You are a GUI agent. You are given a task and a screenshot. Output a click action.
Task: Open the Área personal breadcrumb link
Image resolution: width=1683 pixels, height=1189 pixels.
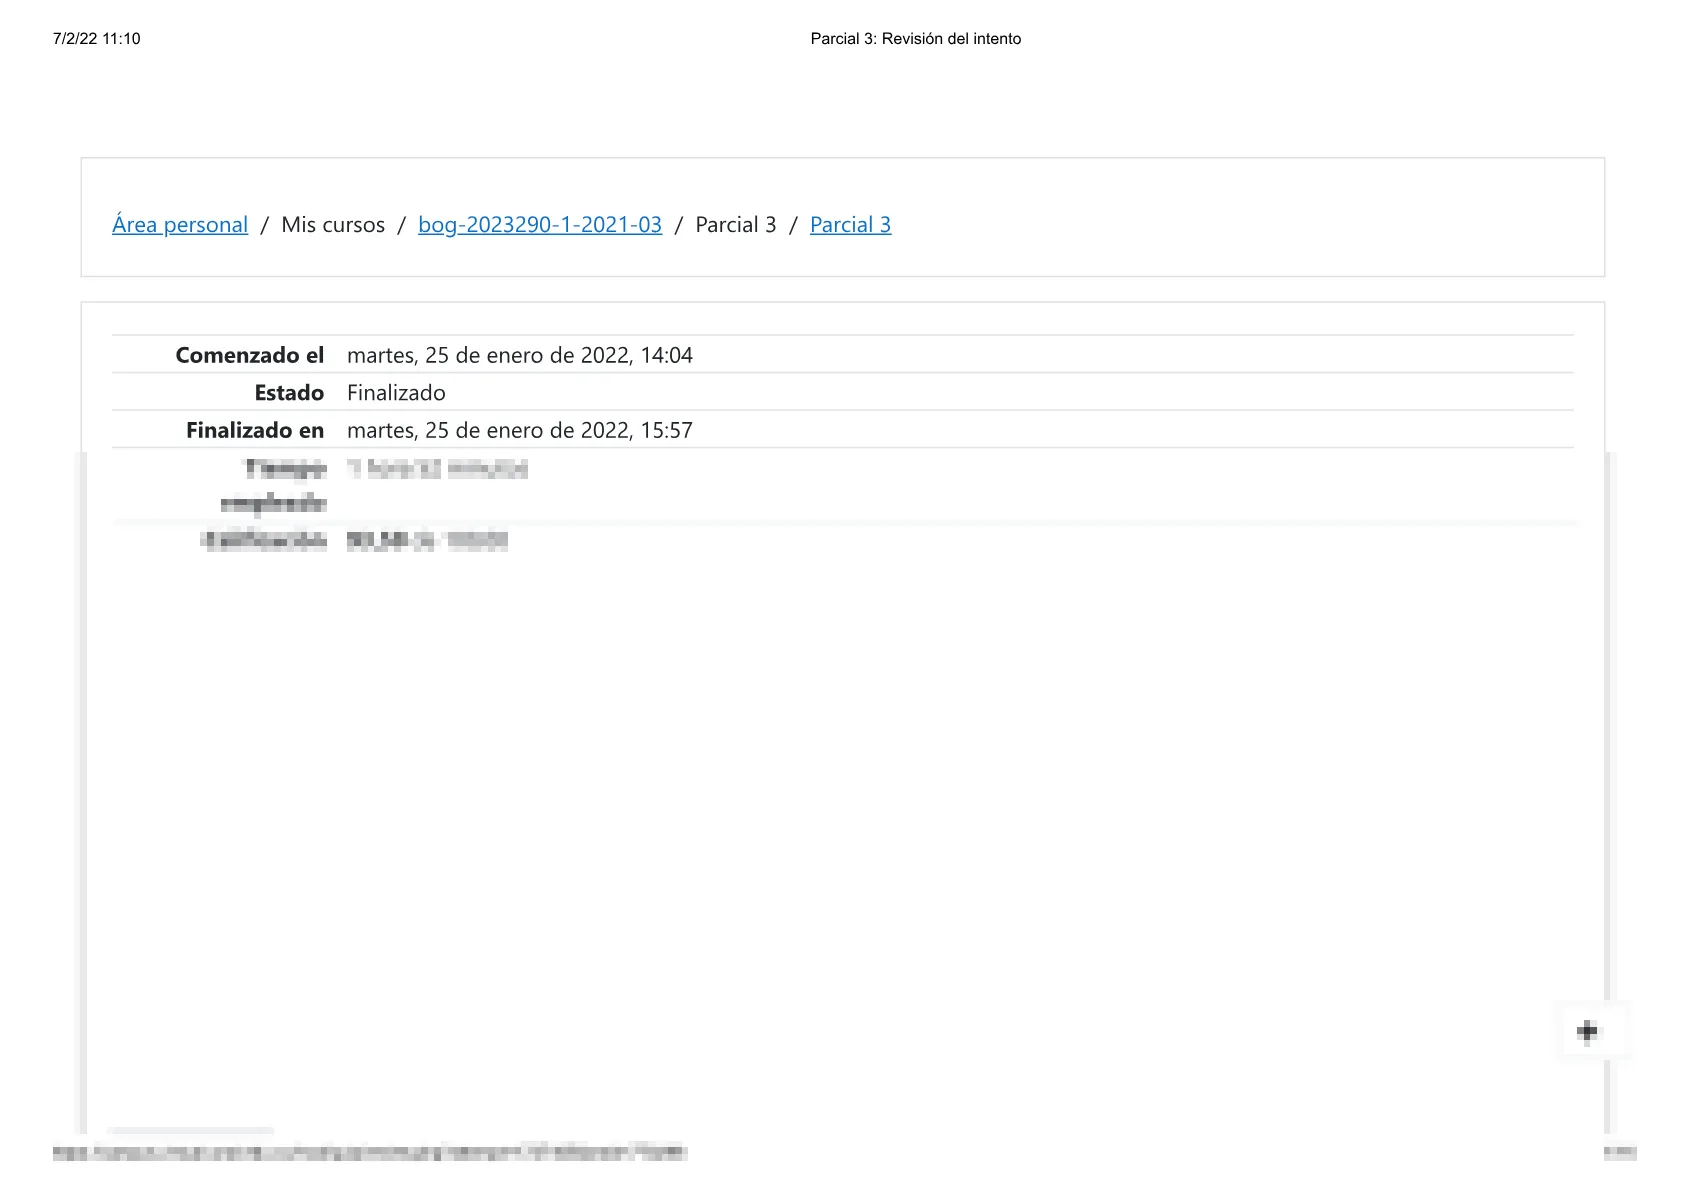pos(180,225)
